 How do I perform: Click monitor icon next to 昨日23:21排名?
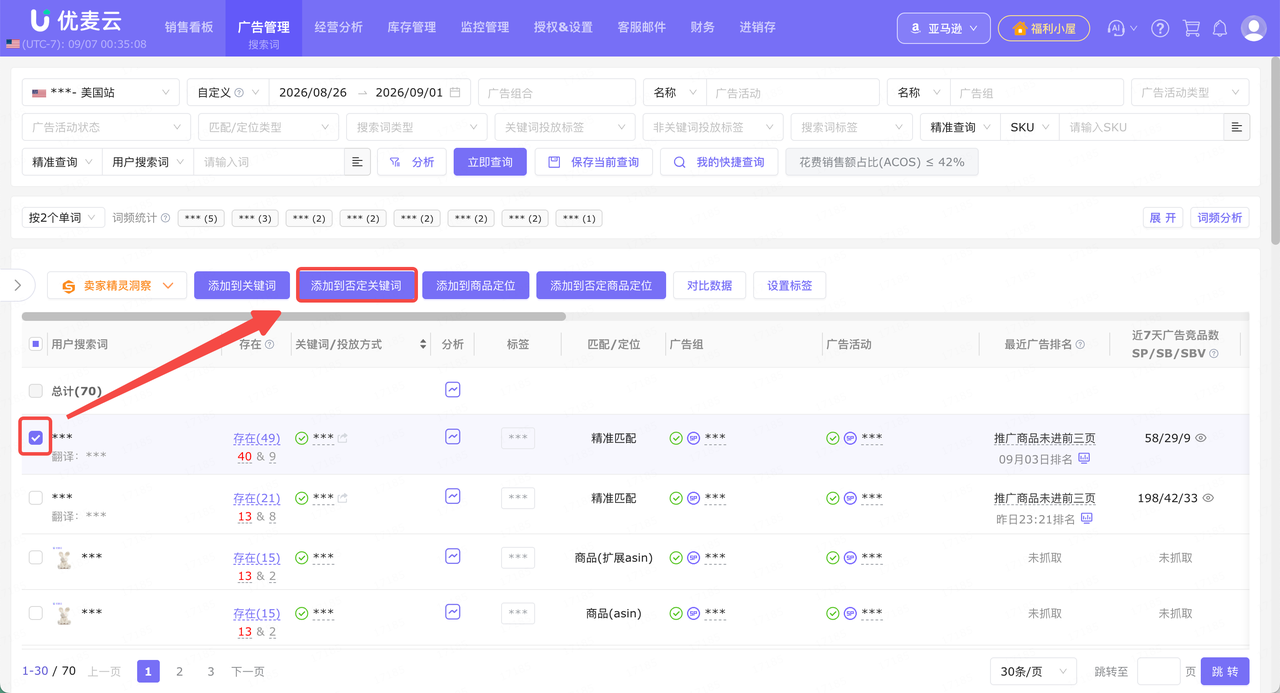pos(1087,519)
